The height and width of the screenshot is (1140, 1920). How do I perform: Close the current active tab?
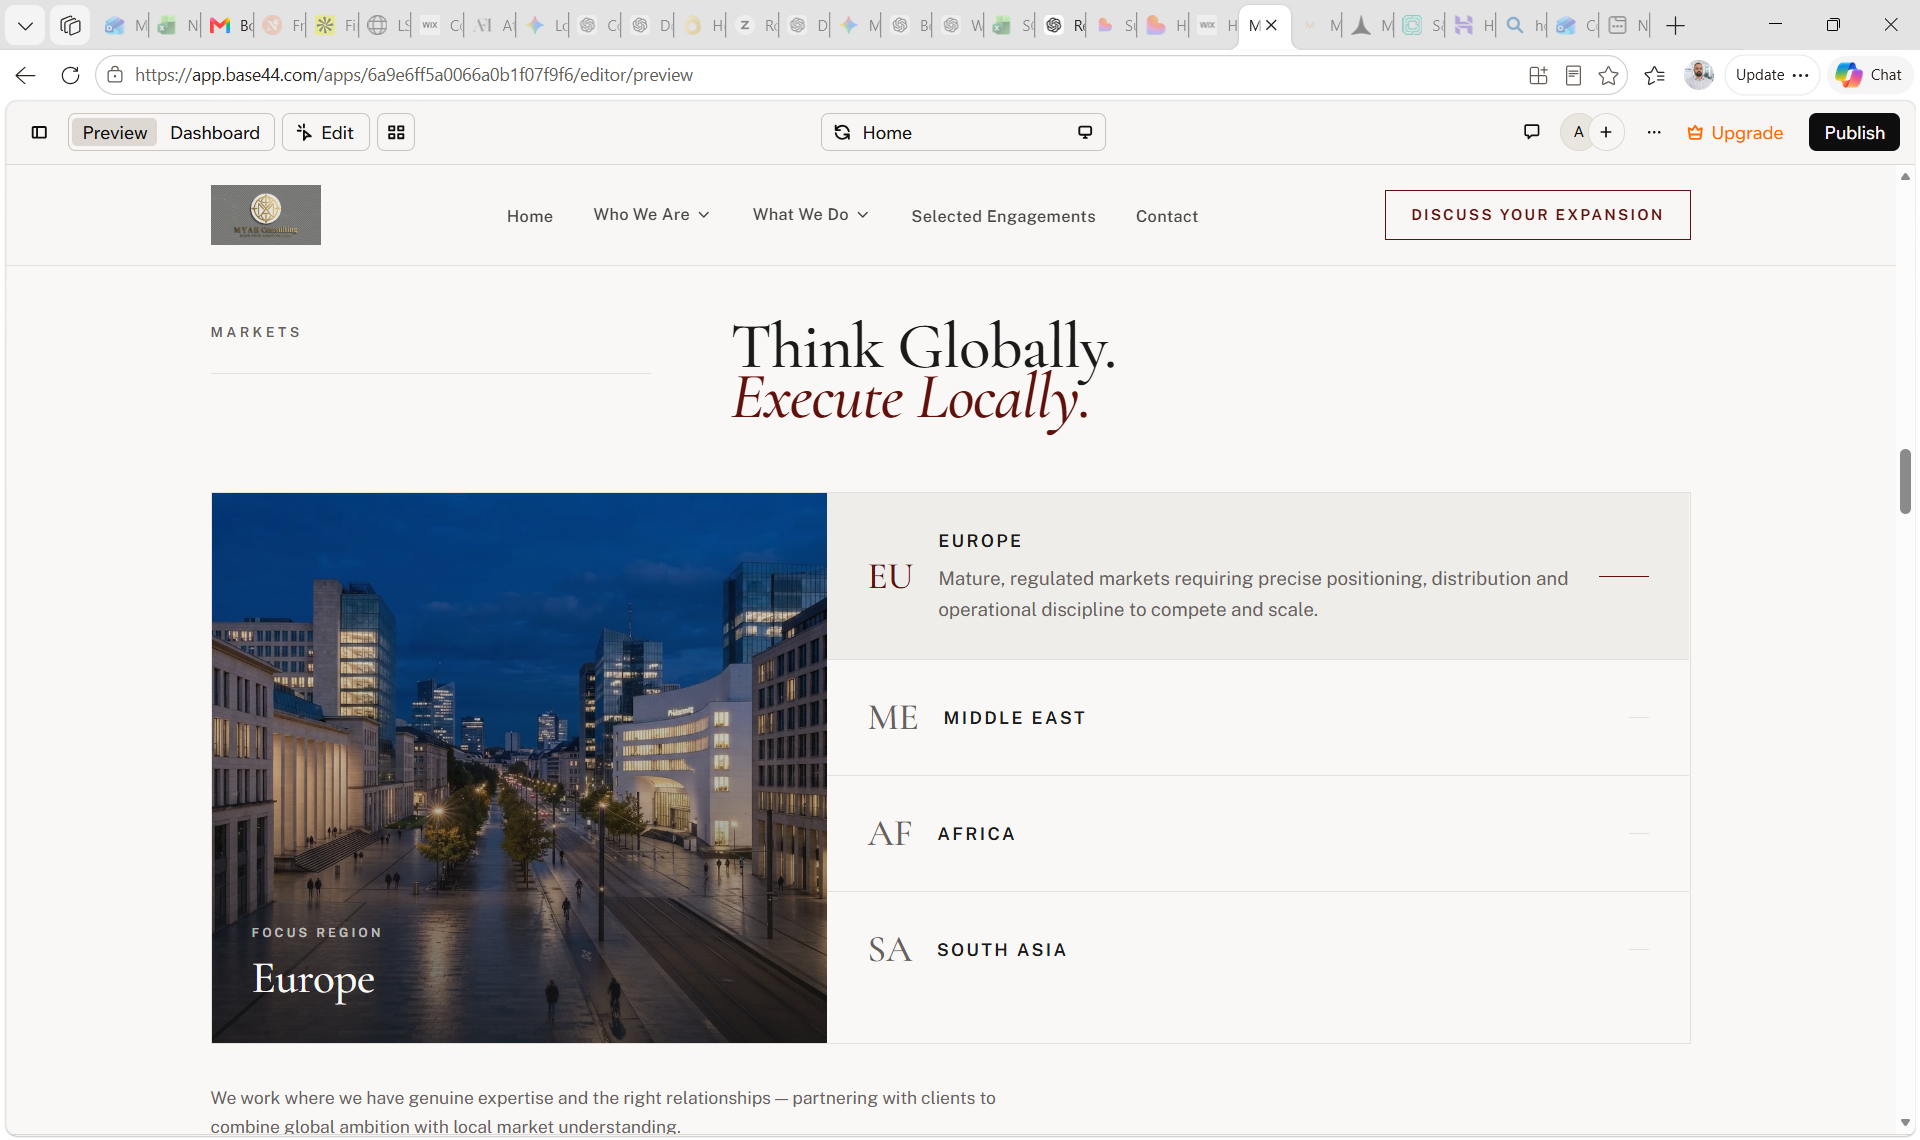(1271, 25)
